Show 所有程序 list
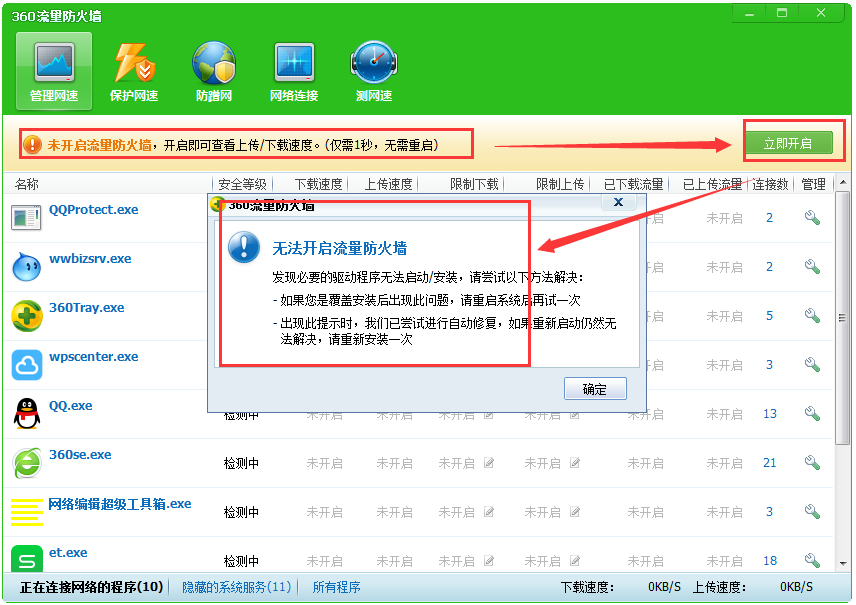856x605 pixels. pyautogui.click(x=336, y=587)
